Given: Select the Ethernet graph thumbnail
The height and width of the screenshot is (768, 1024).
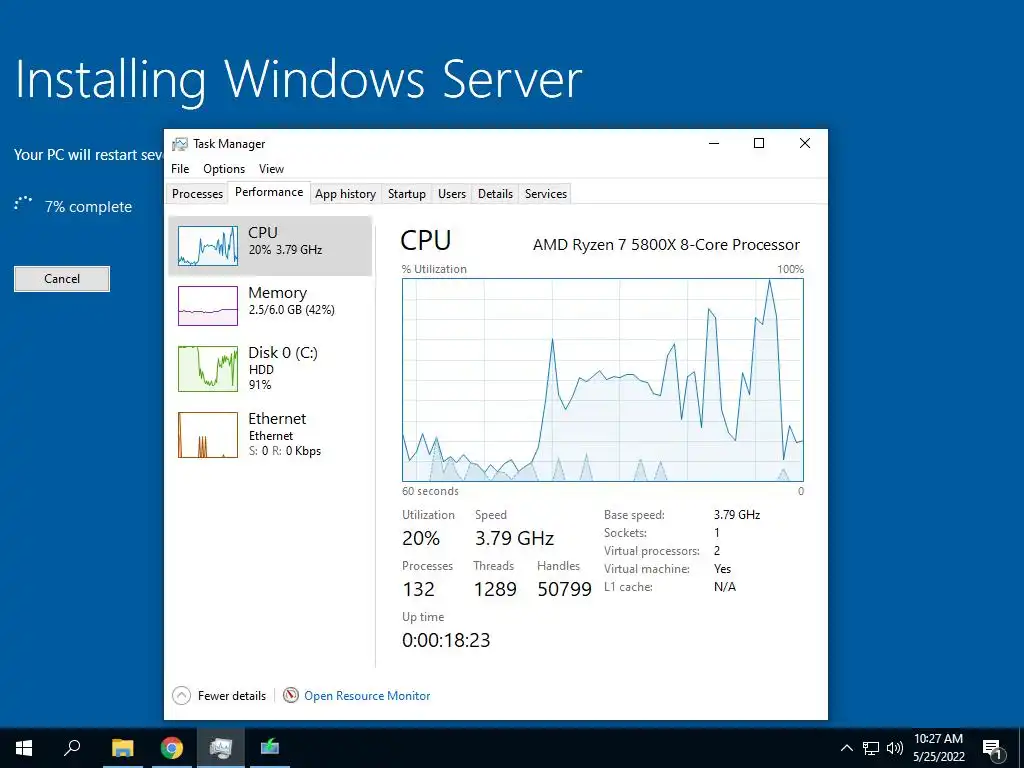Looking at the screenshot, I should coord(208,434).
